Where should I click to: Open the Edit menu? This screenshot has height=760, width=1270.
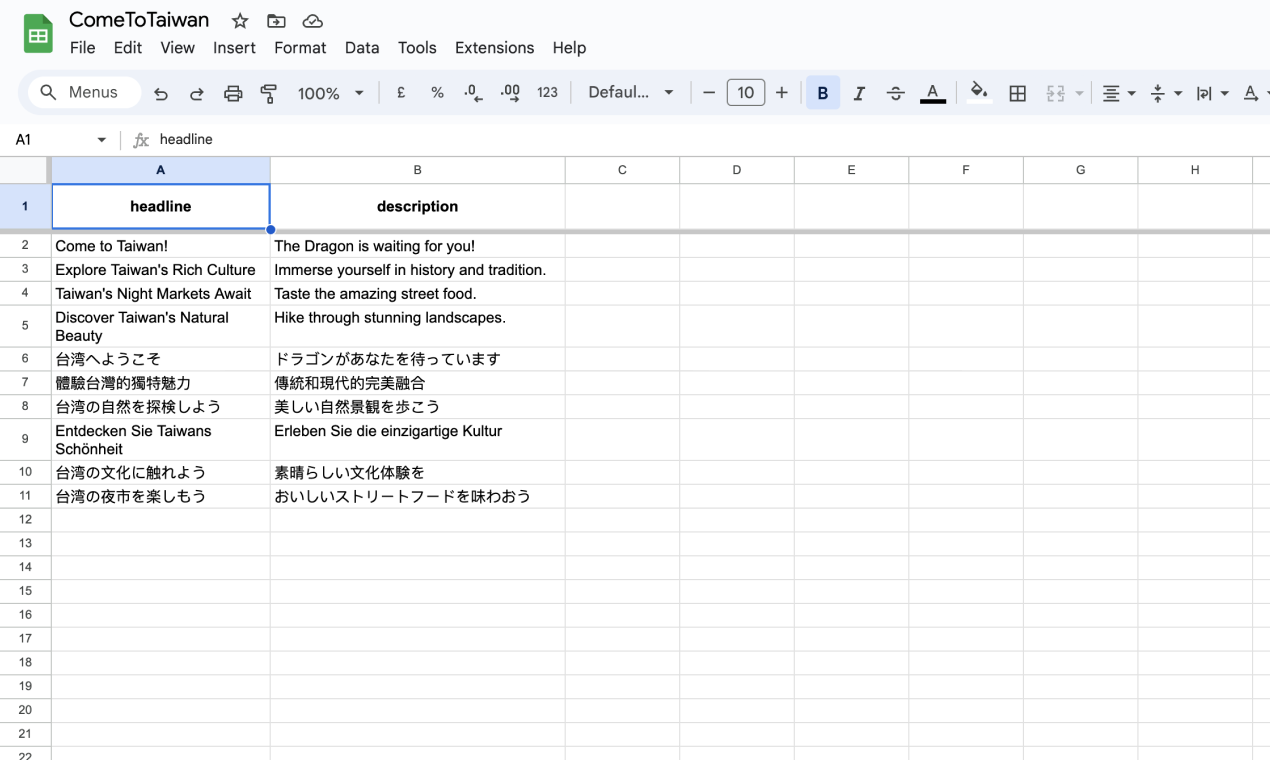click(x=127, y=47)
